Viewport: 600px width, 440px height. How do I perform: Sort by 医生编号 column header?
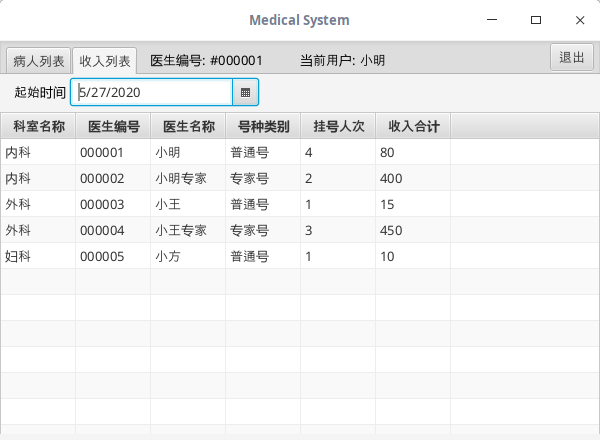point(113,126)
